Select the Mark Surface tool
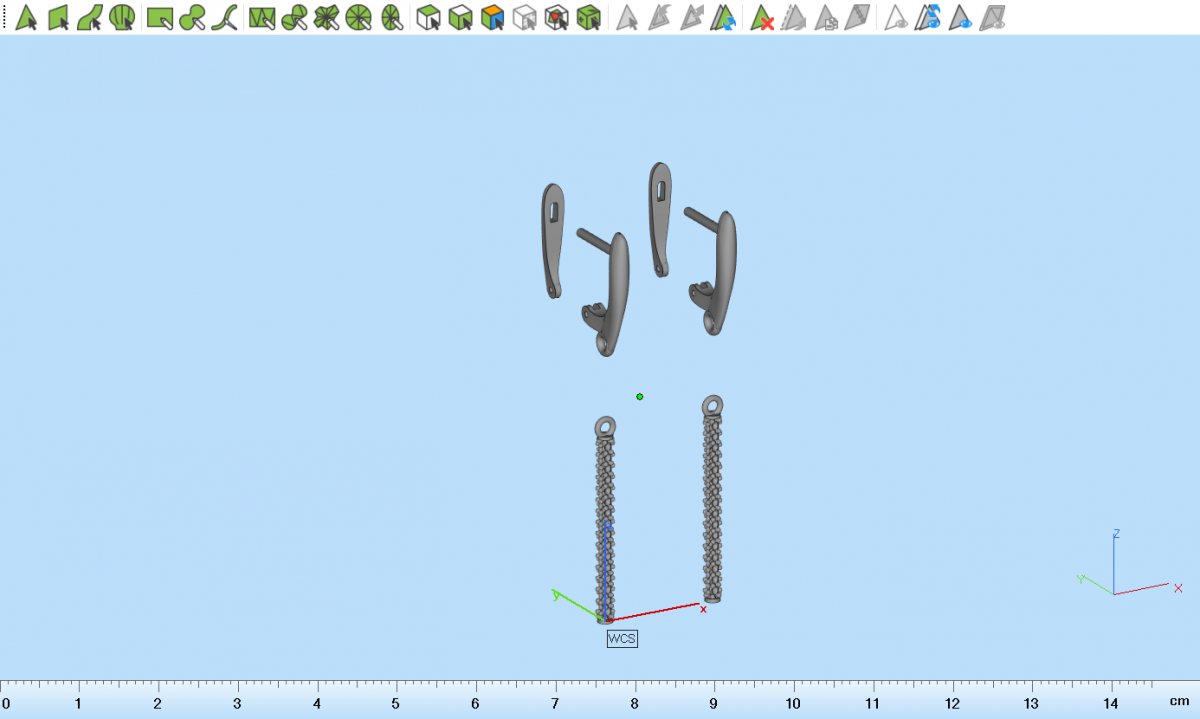 [90, 17]
